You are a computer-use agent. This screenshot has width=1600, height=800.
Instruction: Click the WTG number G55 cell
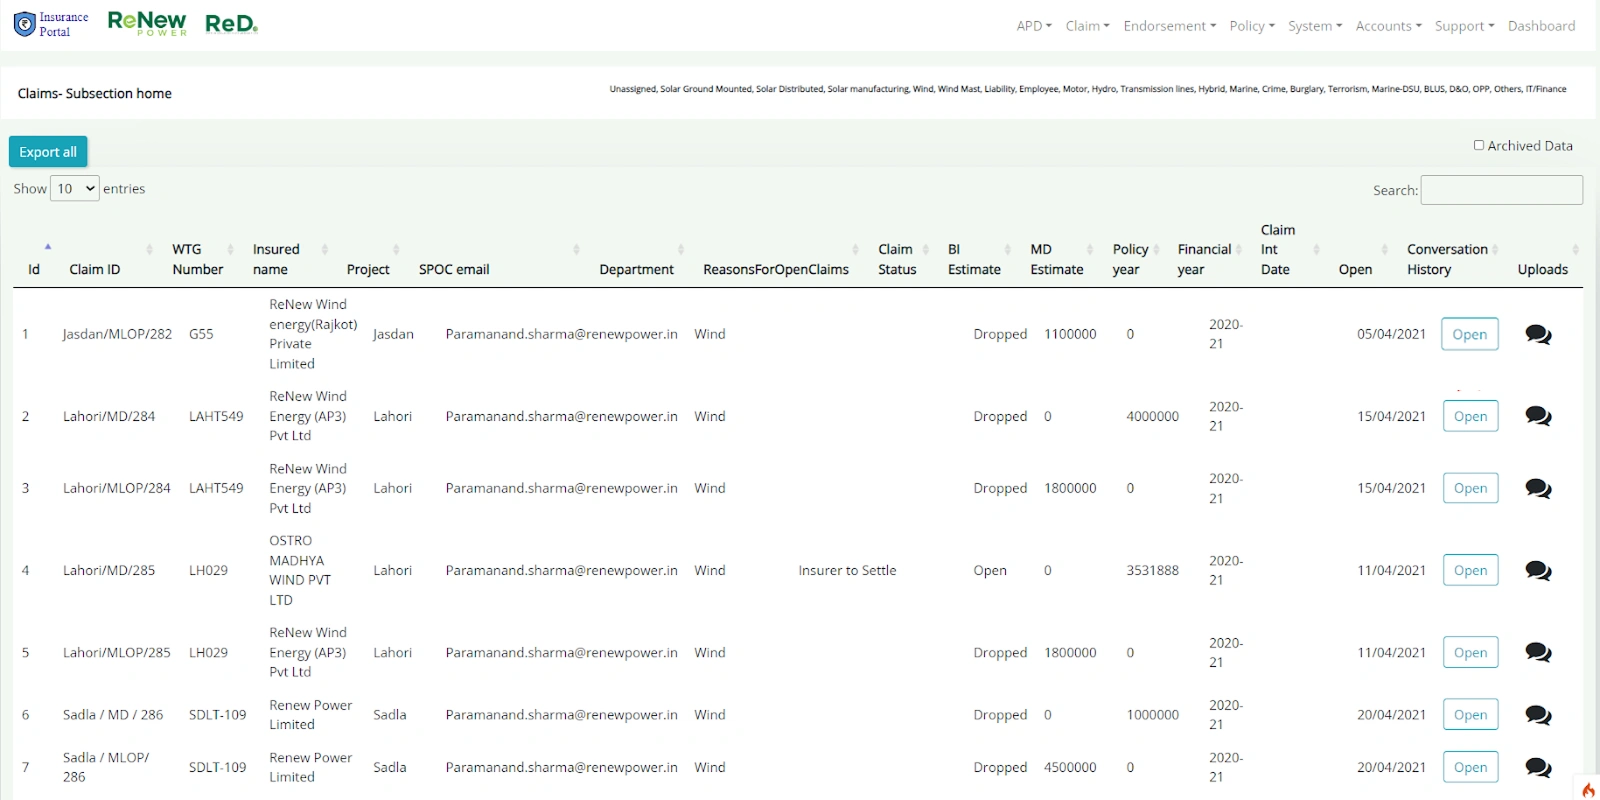point(201,334)
